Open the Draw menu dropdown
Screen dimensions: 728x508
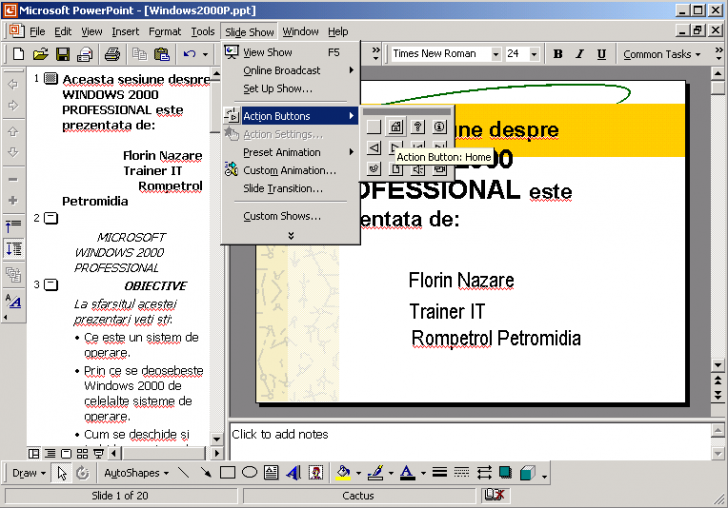[29, 473]
